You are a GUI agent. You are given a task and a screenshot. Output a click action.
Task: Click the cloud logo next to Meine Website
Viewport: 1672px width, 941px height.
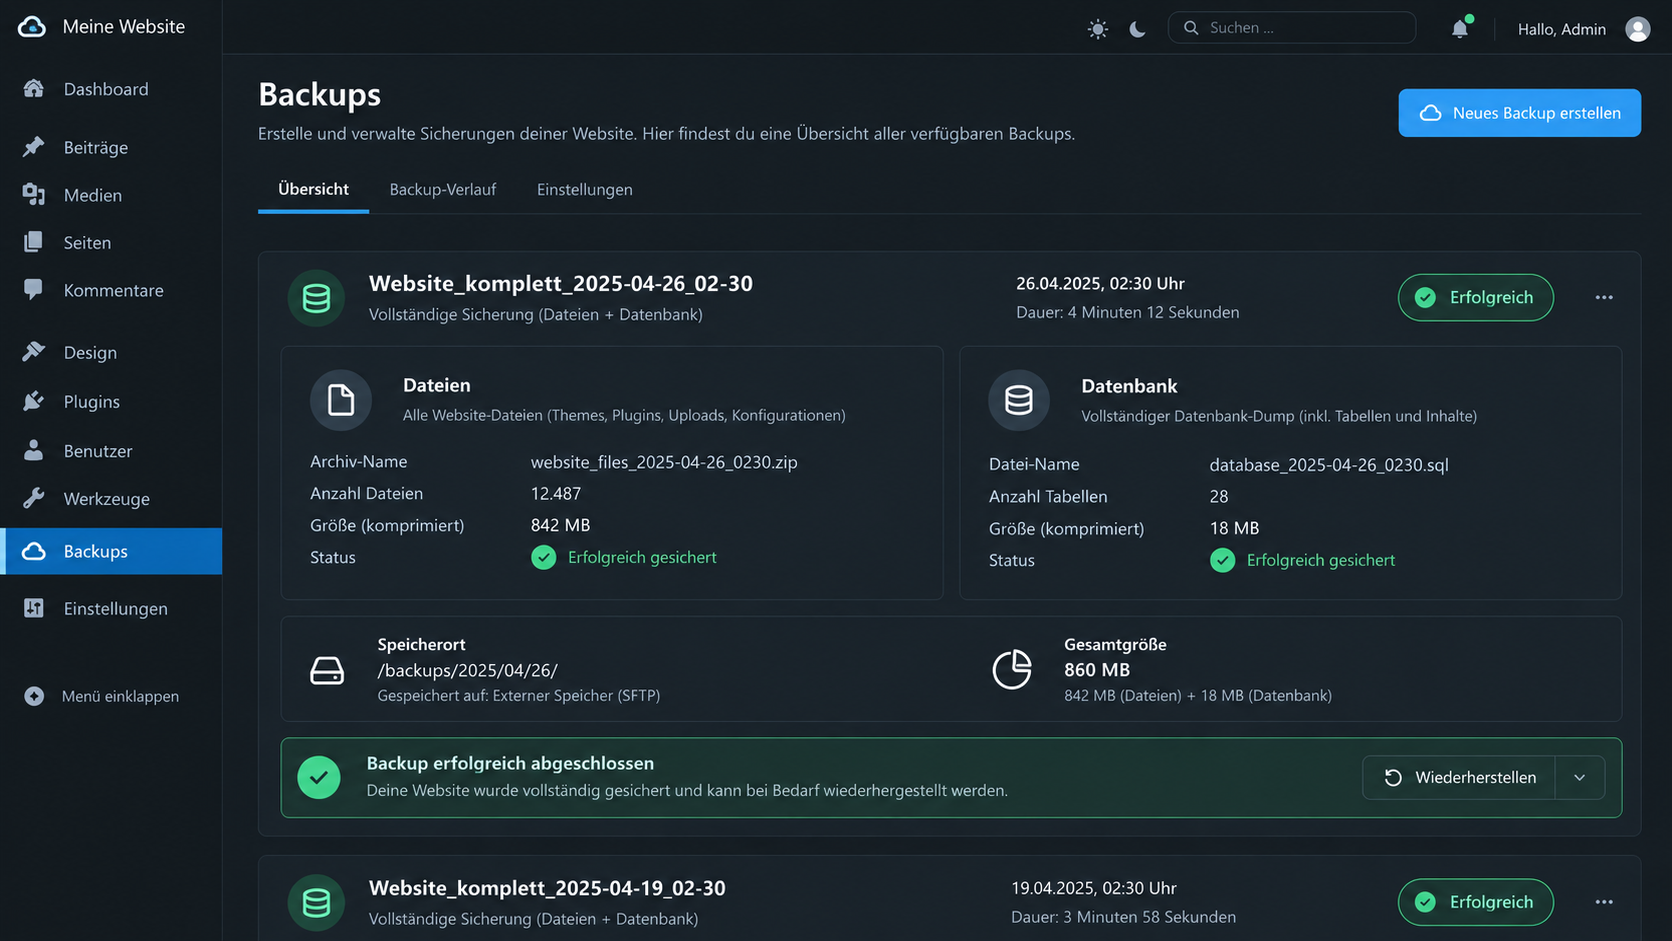click(x=32, y=27)
